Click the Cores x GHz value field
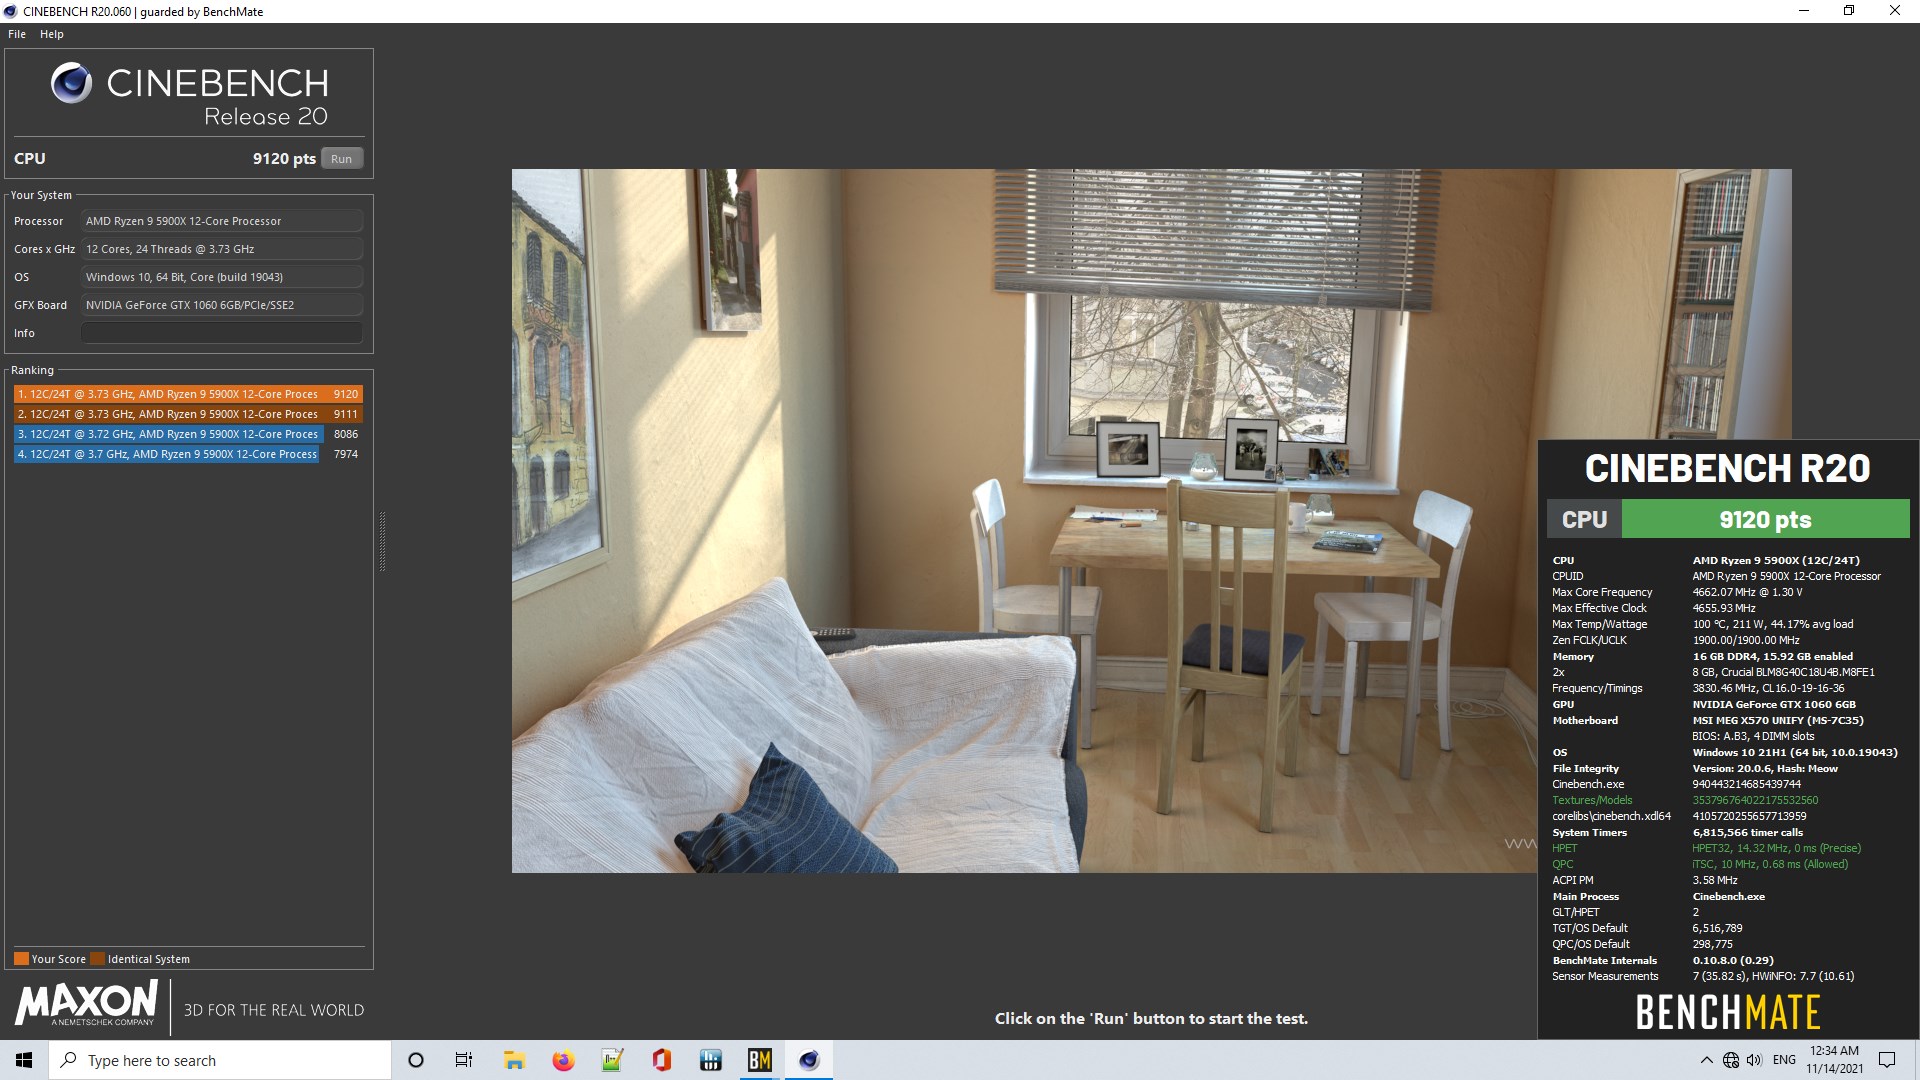Image resolution: width=1920 pixels, height=1080 pixels. [x=221, y=249]
